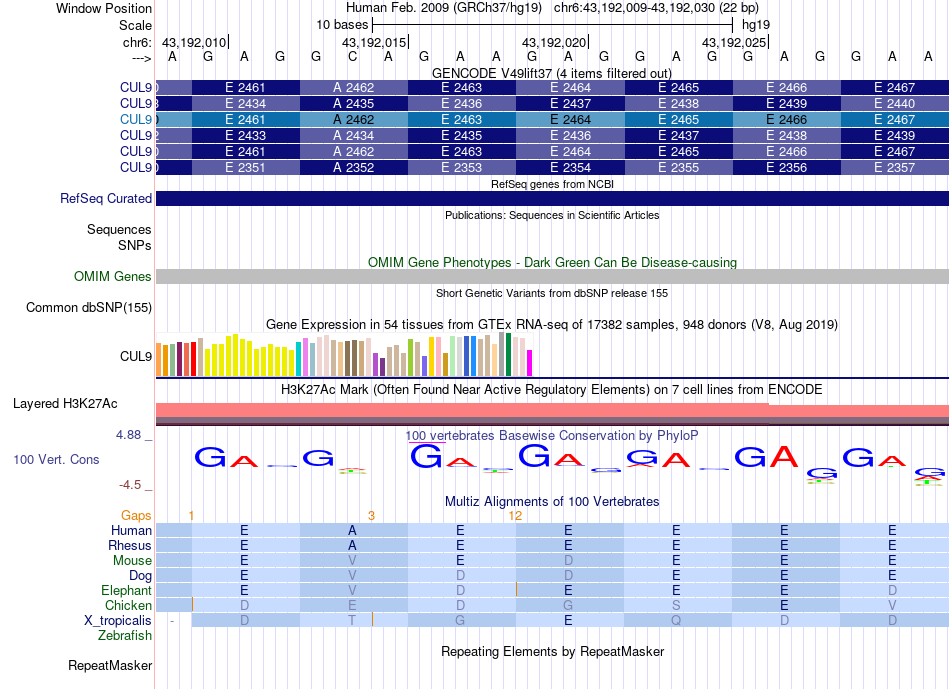Select the Common dbSNP(155) label
The image size is (950, 689).
89,308
